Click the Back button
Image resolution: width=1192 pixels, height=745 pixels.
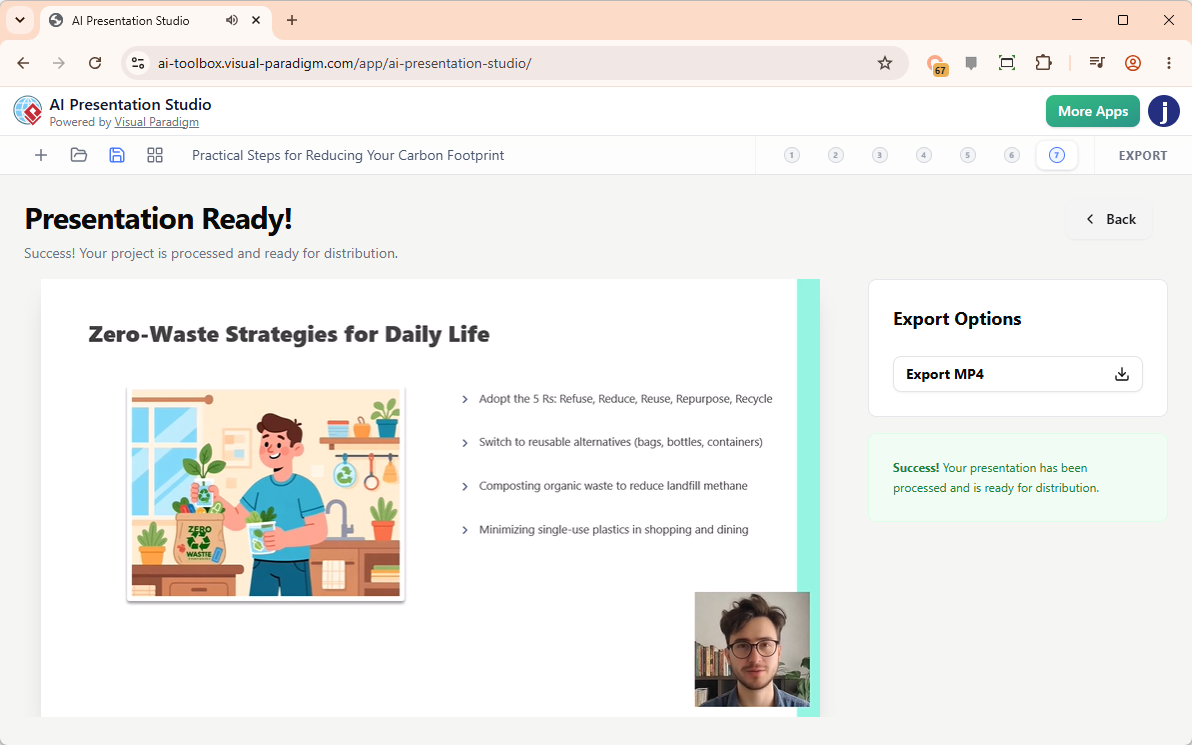point(1109,219)
